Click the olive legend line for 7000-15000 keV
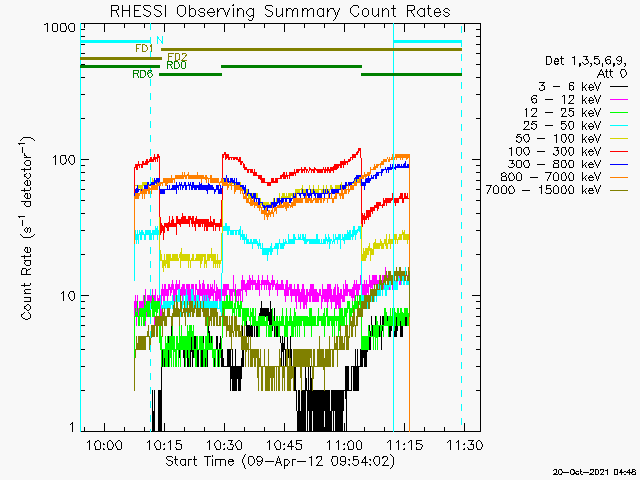 [619, 190]
